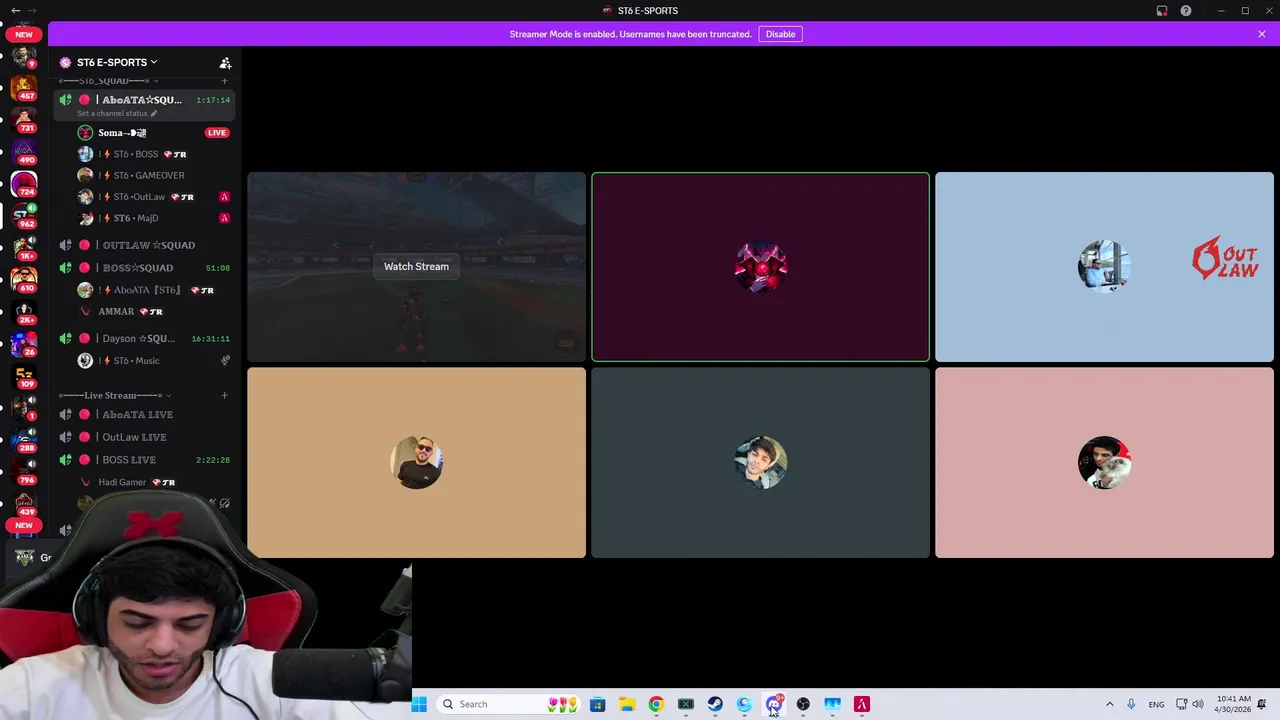This screenshot has height=720, width=1280.
Task: Join the BOSS☆SQUAD voice channel
Action: (145, 268)
